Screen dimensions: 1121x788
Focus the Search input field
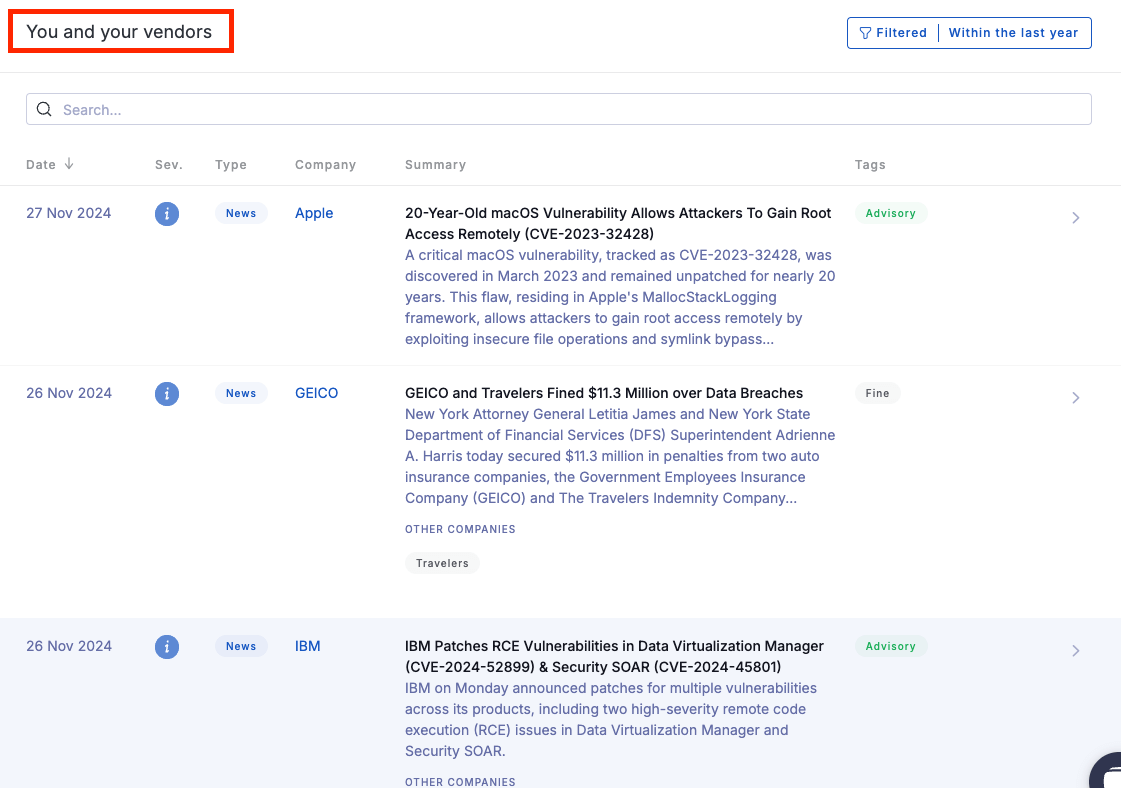tap(558, 109)
